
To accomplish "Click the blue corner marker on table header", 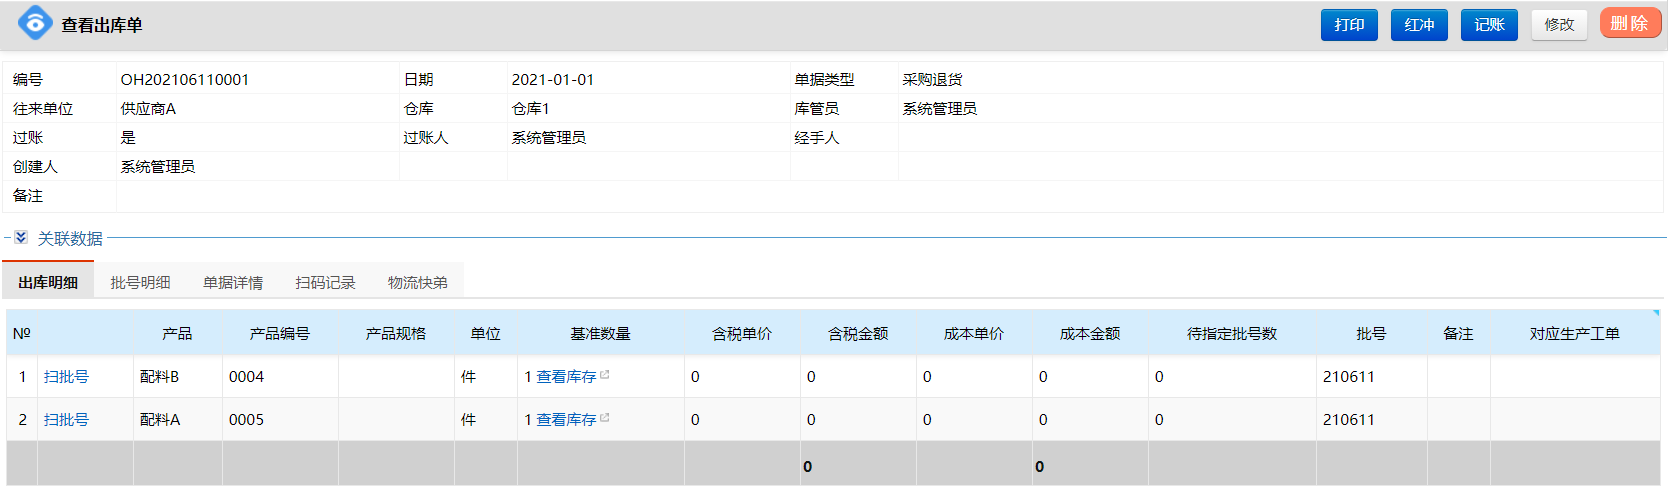I will 1656,313.
